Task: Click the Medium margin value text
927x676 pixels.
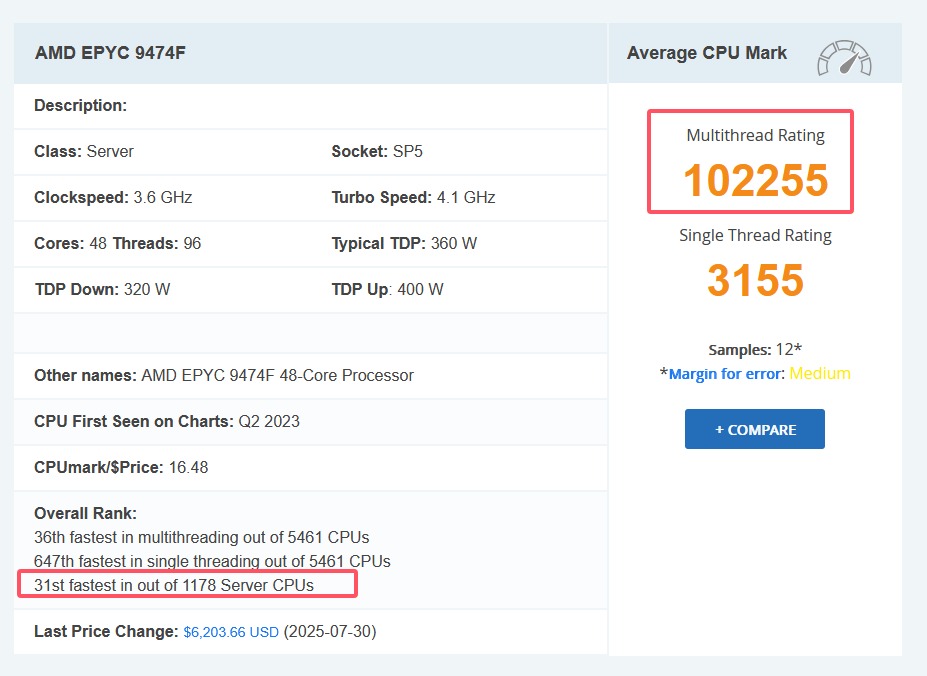Action: (820, 374)
